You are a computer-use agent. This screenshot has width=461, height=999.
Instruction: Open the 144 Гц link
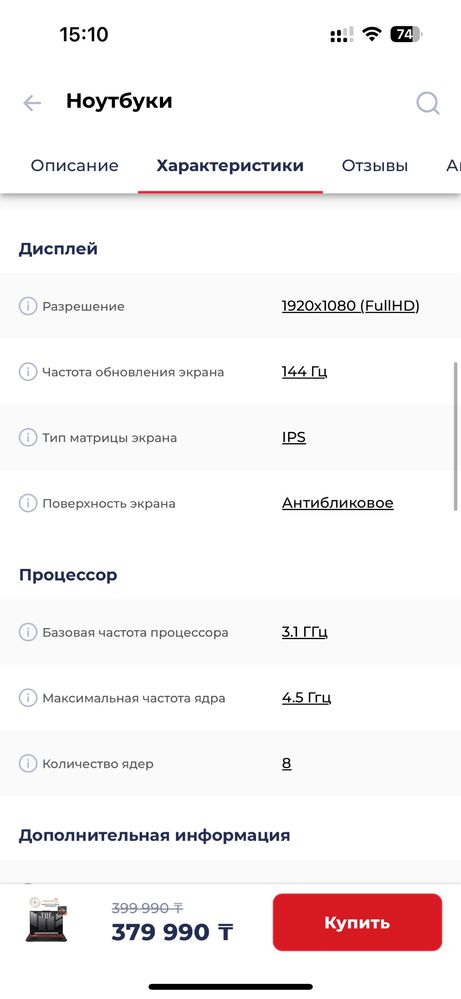pos(304,372)
